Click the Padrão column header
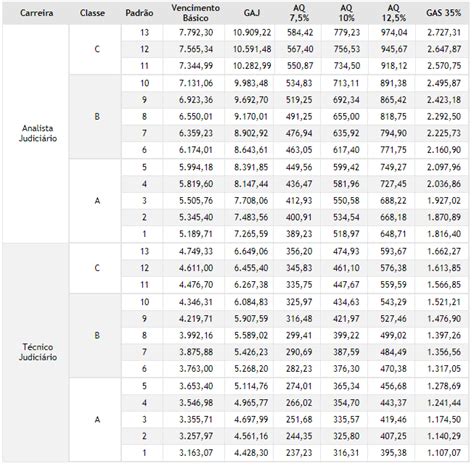This screenshot has height=466, width=474. (139, 13)
